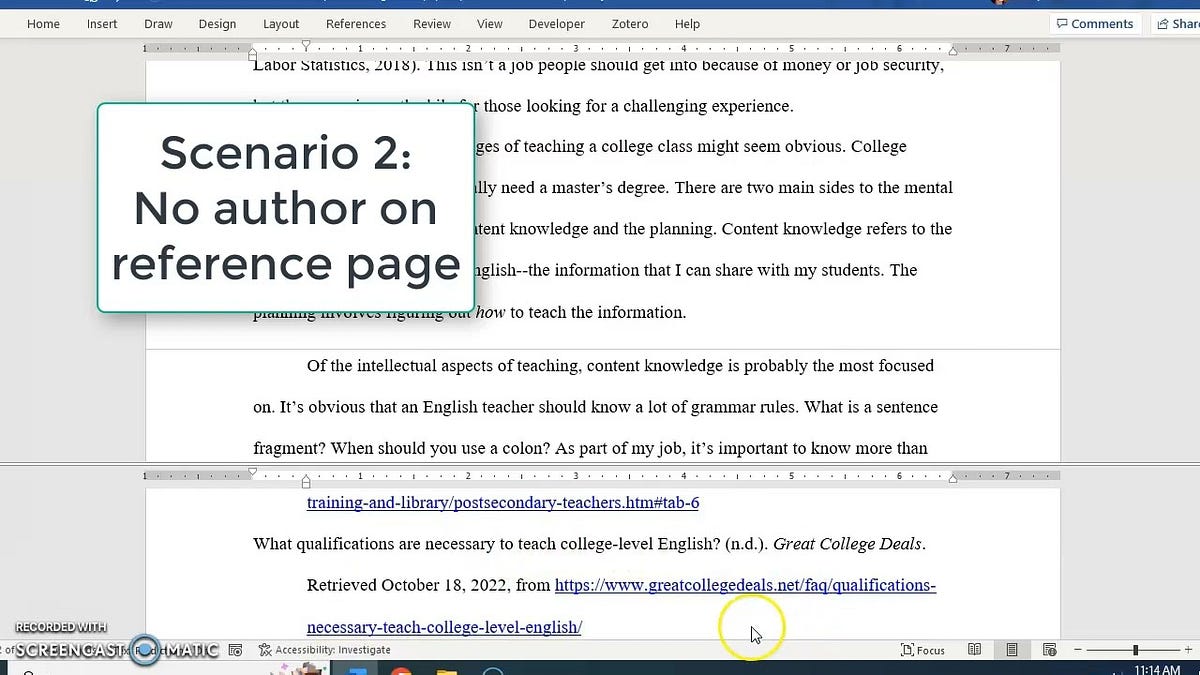Viewport: 1200px width, 675px height.
Task: Switch to the Zotero ribbon tab
Action: [x=629, y=23]
